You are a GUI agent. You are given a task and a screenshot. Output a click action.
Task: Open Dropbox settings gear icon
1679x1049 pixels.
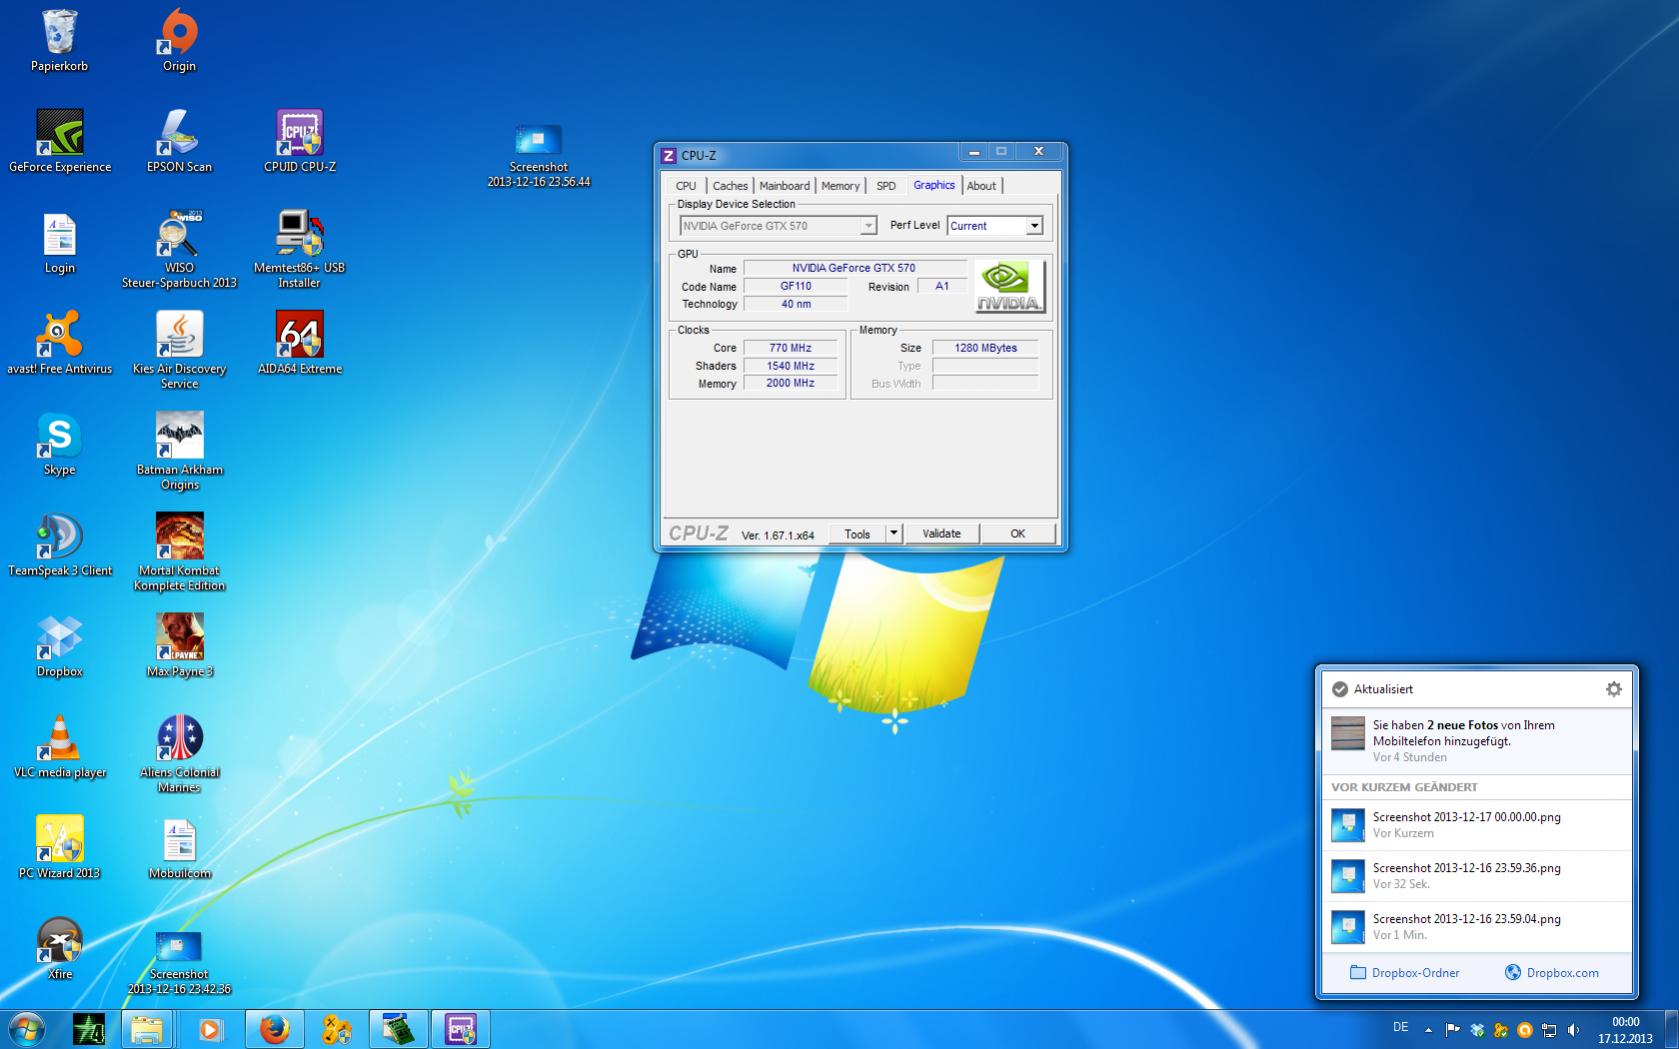tap(1613, 689)
